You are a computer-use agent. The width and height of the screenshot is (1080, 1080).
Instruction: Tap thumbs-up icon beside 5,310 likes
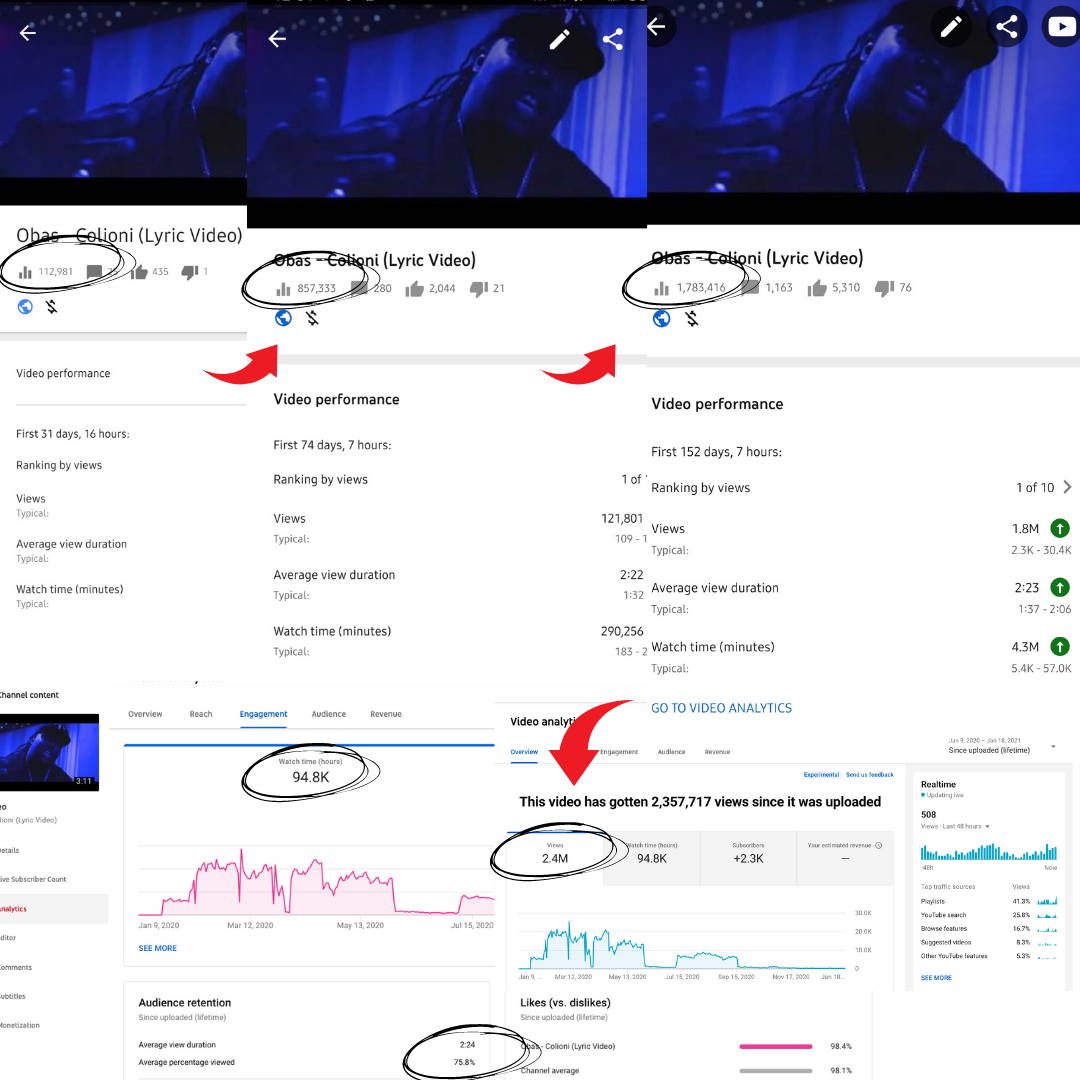point(817,288)
